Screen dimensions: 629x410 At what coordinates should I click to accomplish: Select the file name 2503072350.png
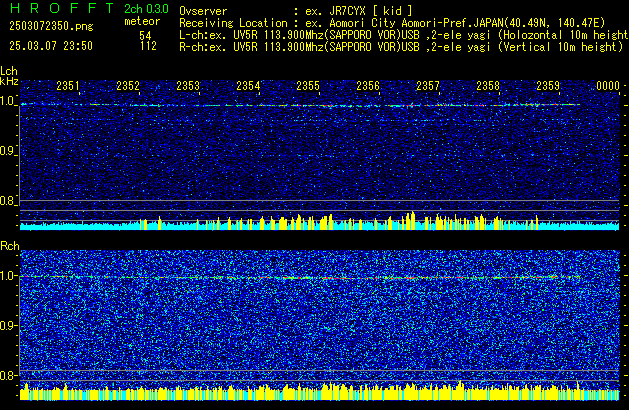point(51,26)
